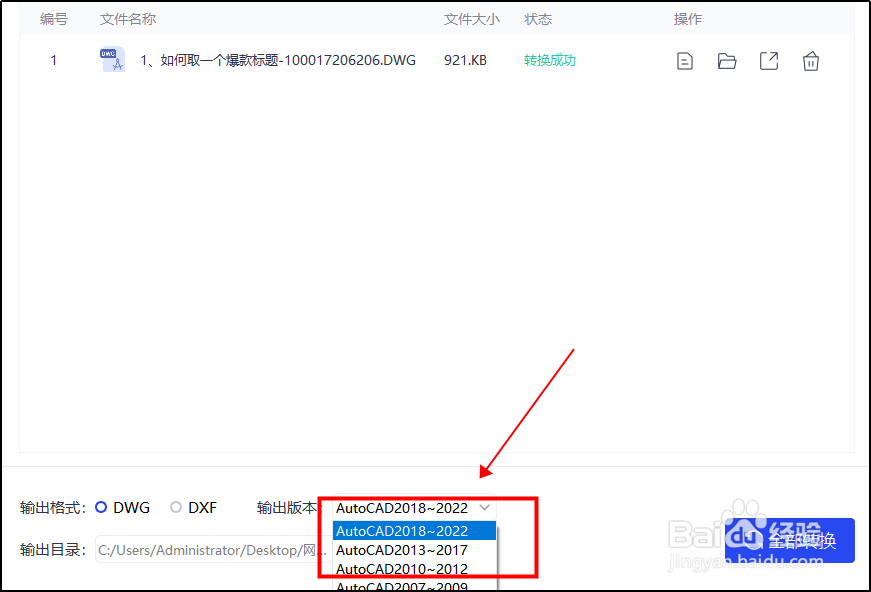The width and height of the screenshot is (871, 592).
Task: Click the 921.KB file size cell
Action: tap(465, 60)
